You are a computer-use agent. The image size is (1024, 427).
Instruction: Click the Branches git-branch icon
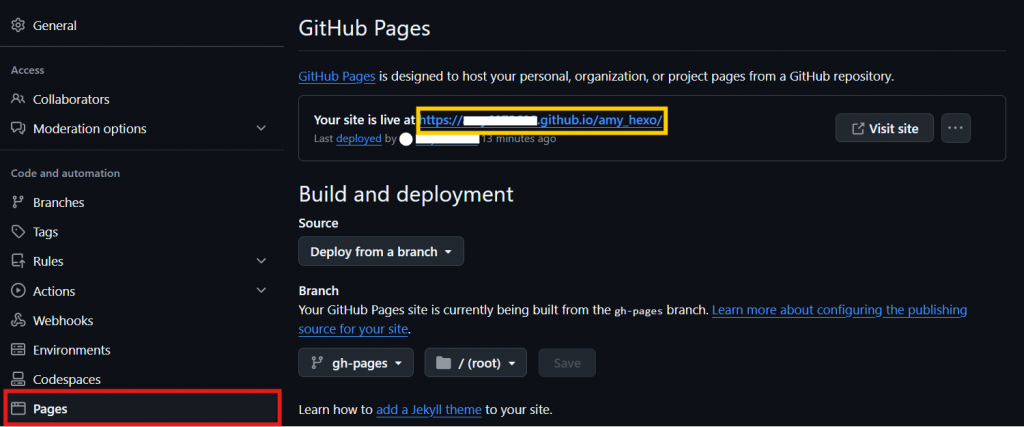(x=18, y=202)
